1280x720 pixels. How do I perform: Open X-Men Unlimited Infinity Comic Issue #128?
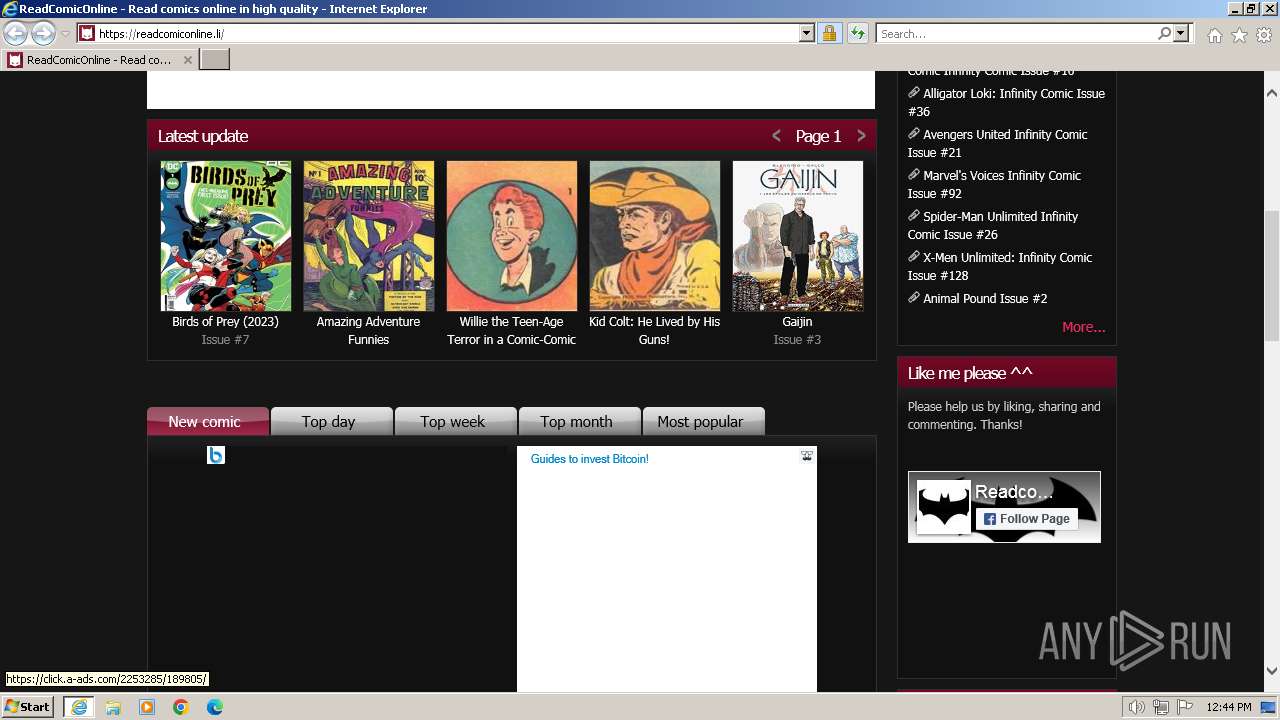point(999,266)
